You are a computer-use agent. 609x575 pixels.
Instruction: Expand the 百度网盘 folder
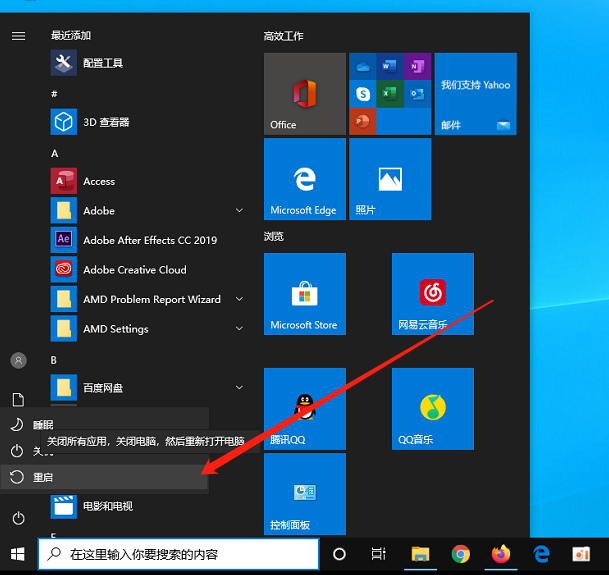pos(239,387)
